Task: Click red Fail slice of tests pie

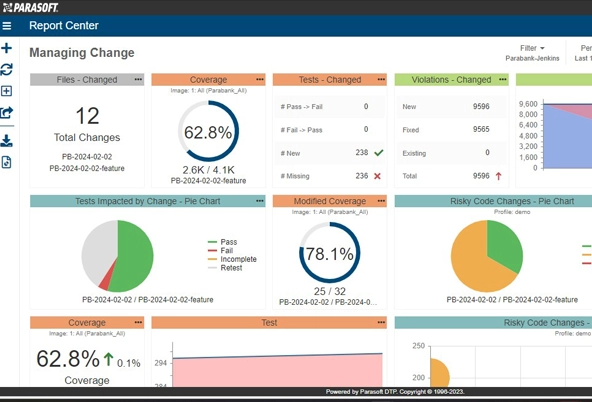Action: click(106, 282)
